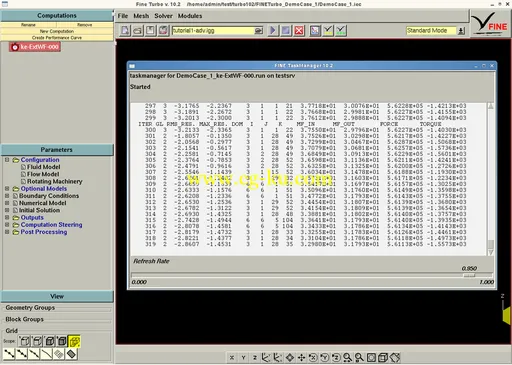Viewport: 512px width, 365px height.
Task: Click the open project folder icon
Action: [138, 31]
